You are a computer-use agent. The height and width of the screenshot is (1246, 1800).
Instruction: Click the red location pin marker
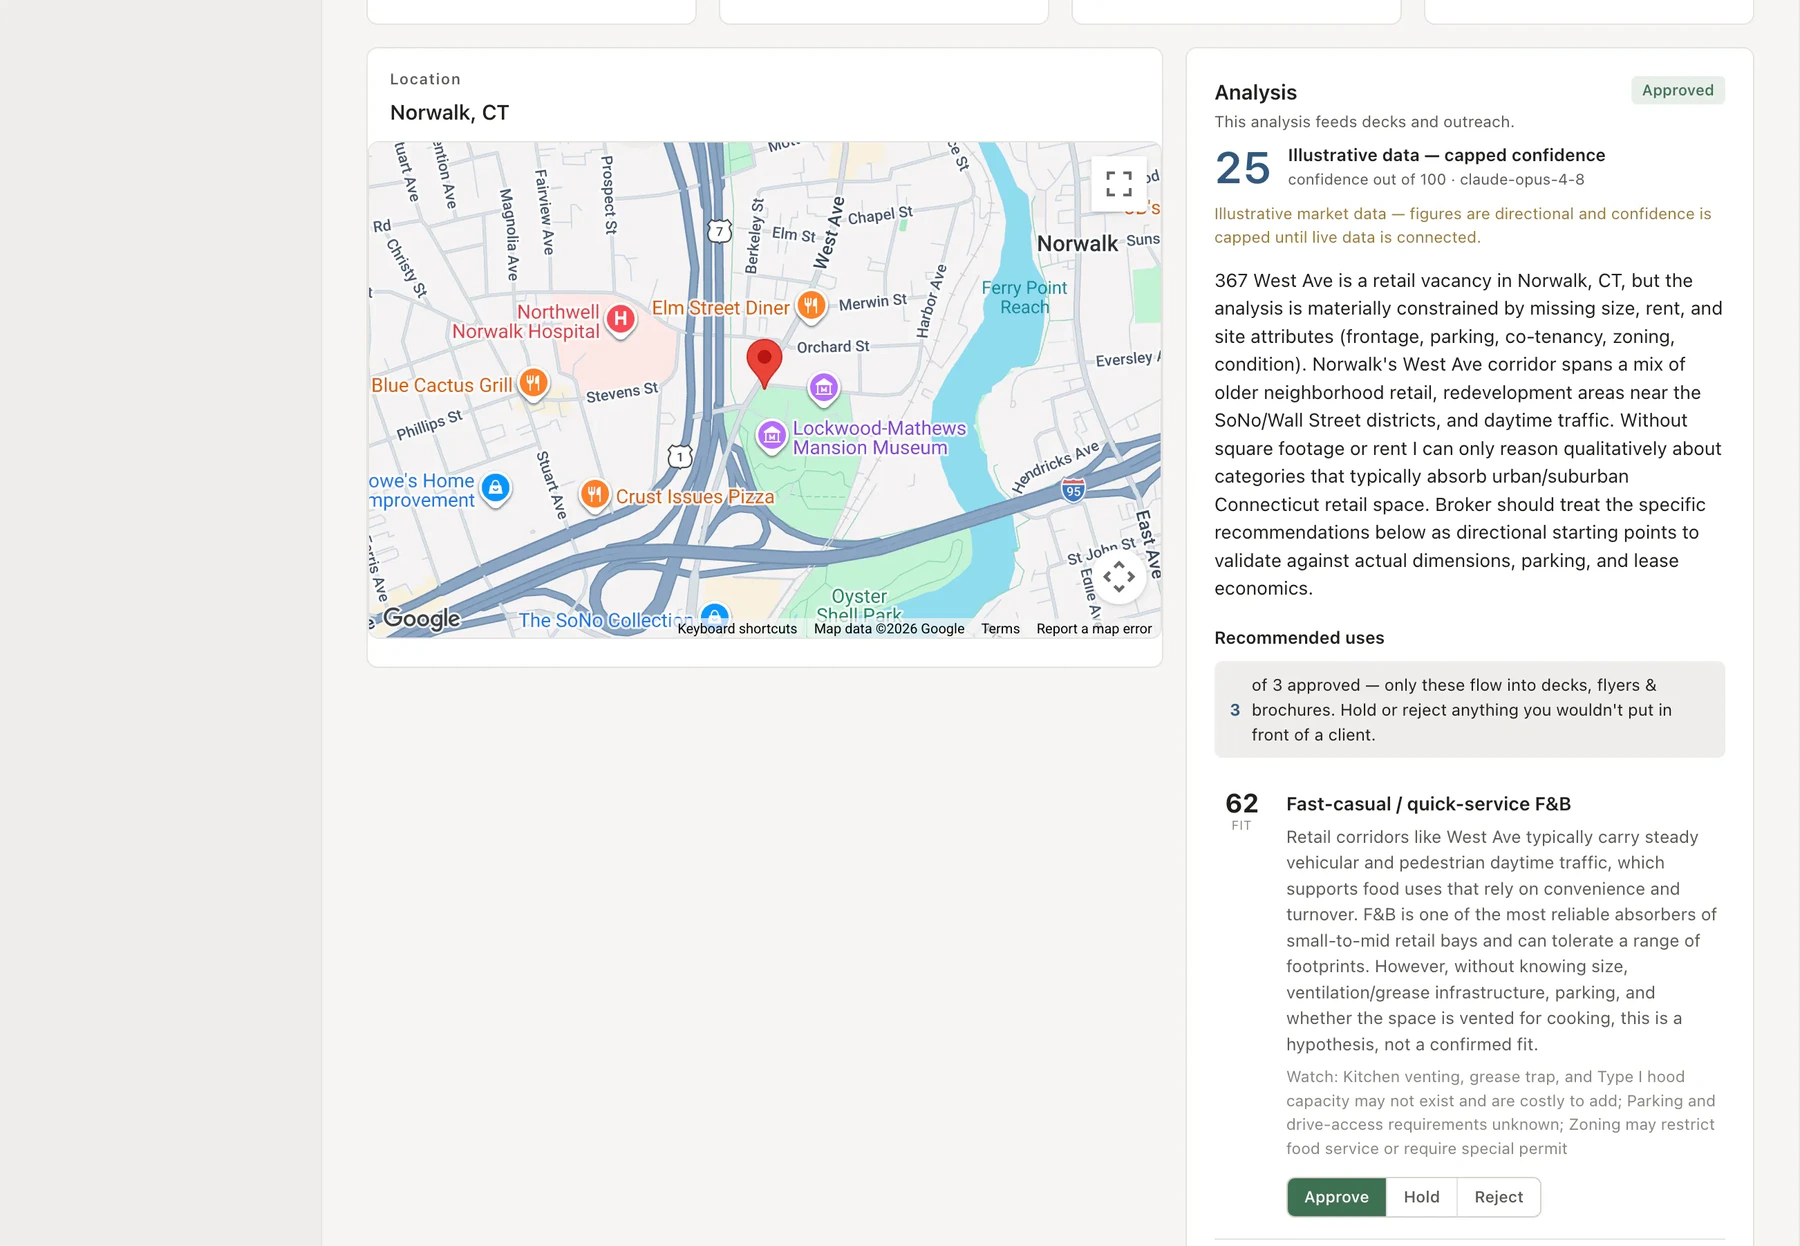pyautogui.click(x=764, y=364)
